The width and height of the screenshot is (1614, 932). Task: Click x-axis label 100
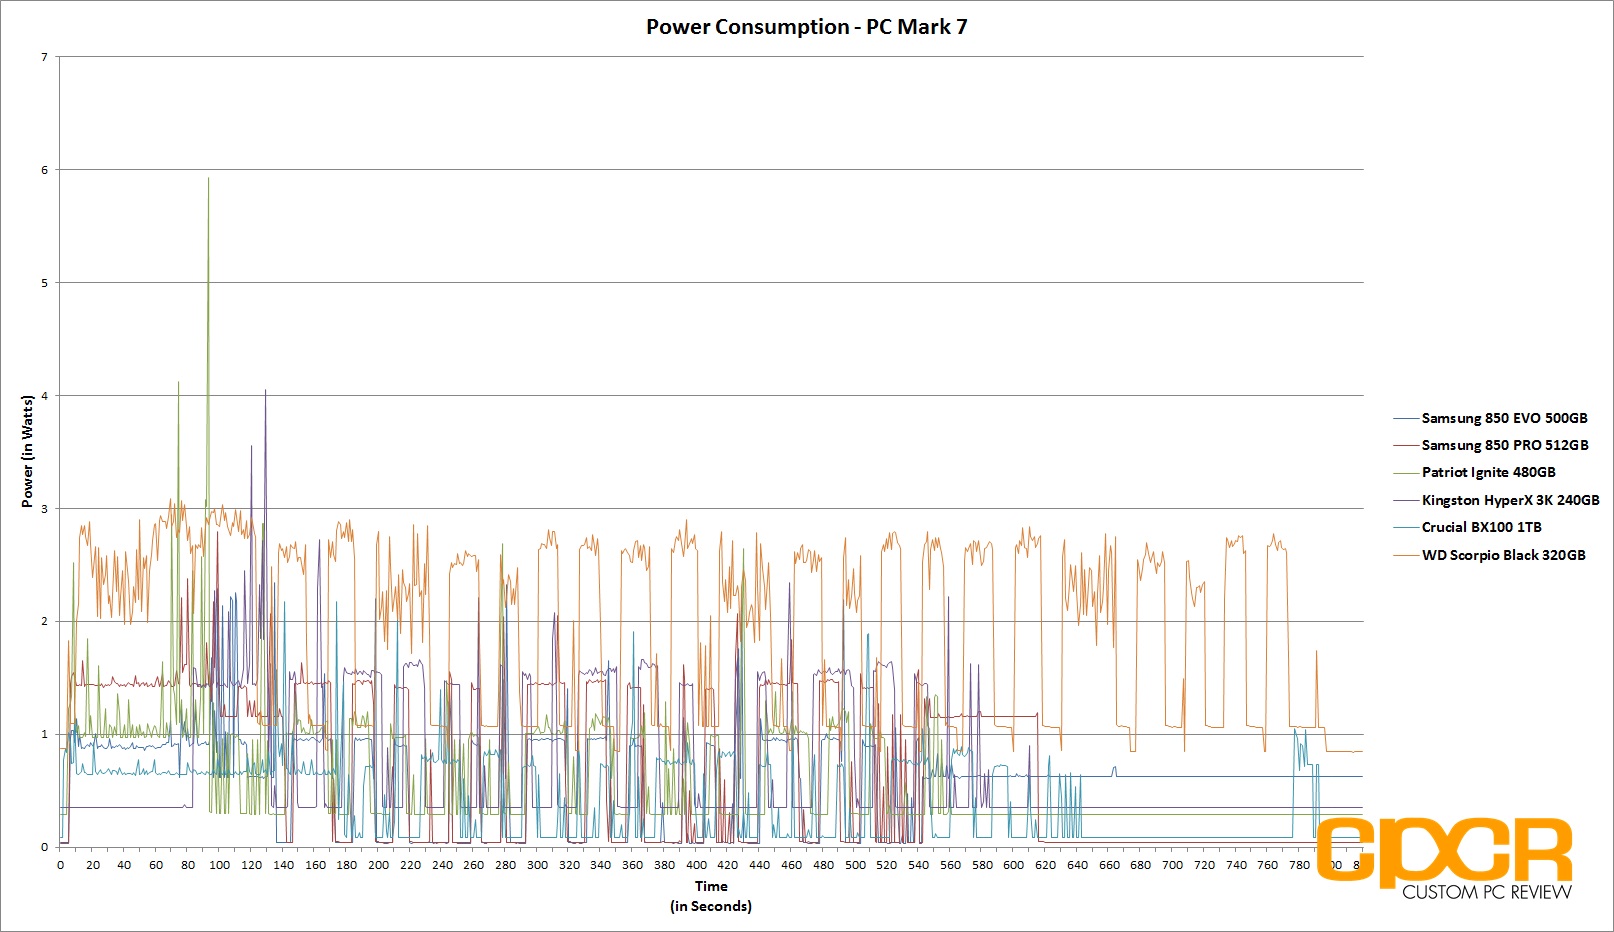219,865
